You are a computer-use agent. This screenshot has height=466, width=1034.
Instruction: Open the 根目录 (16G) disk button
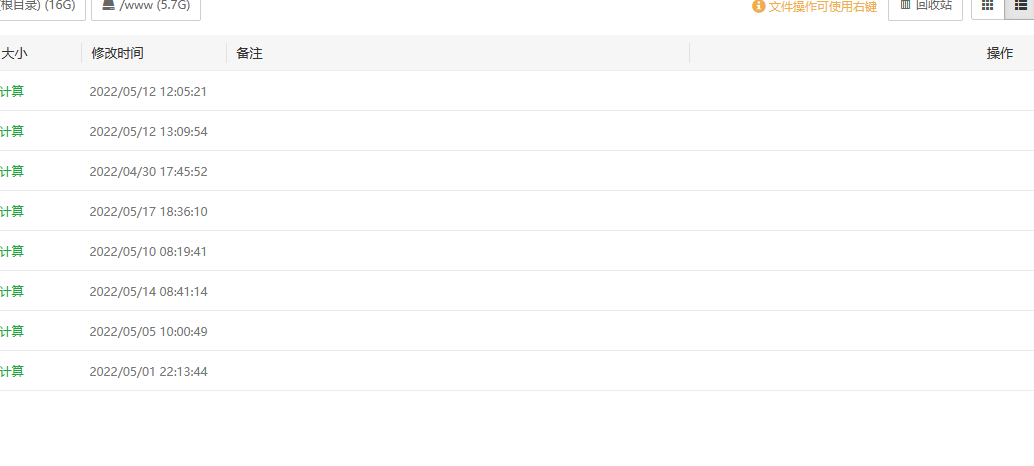[41, 7]
